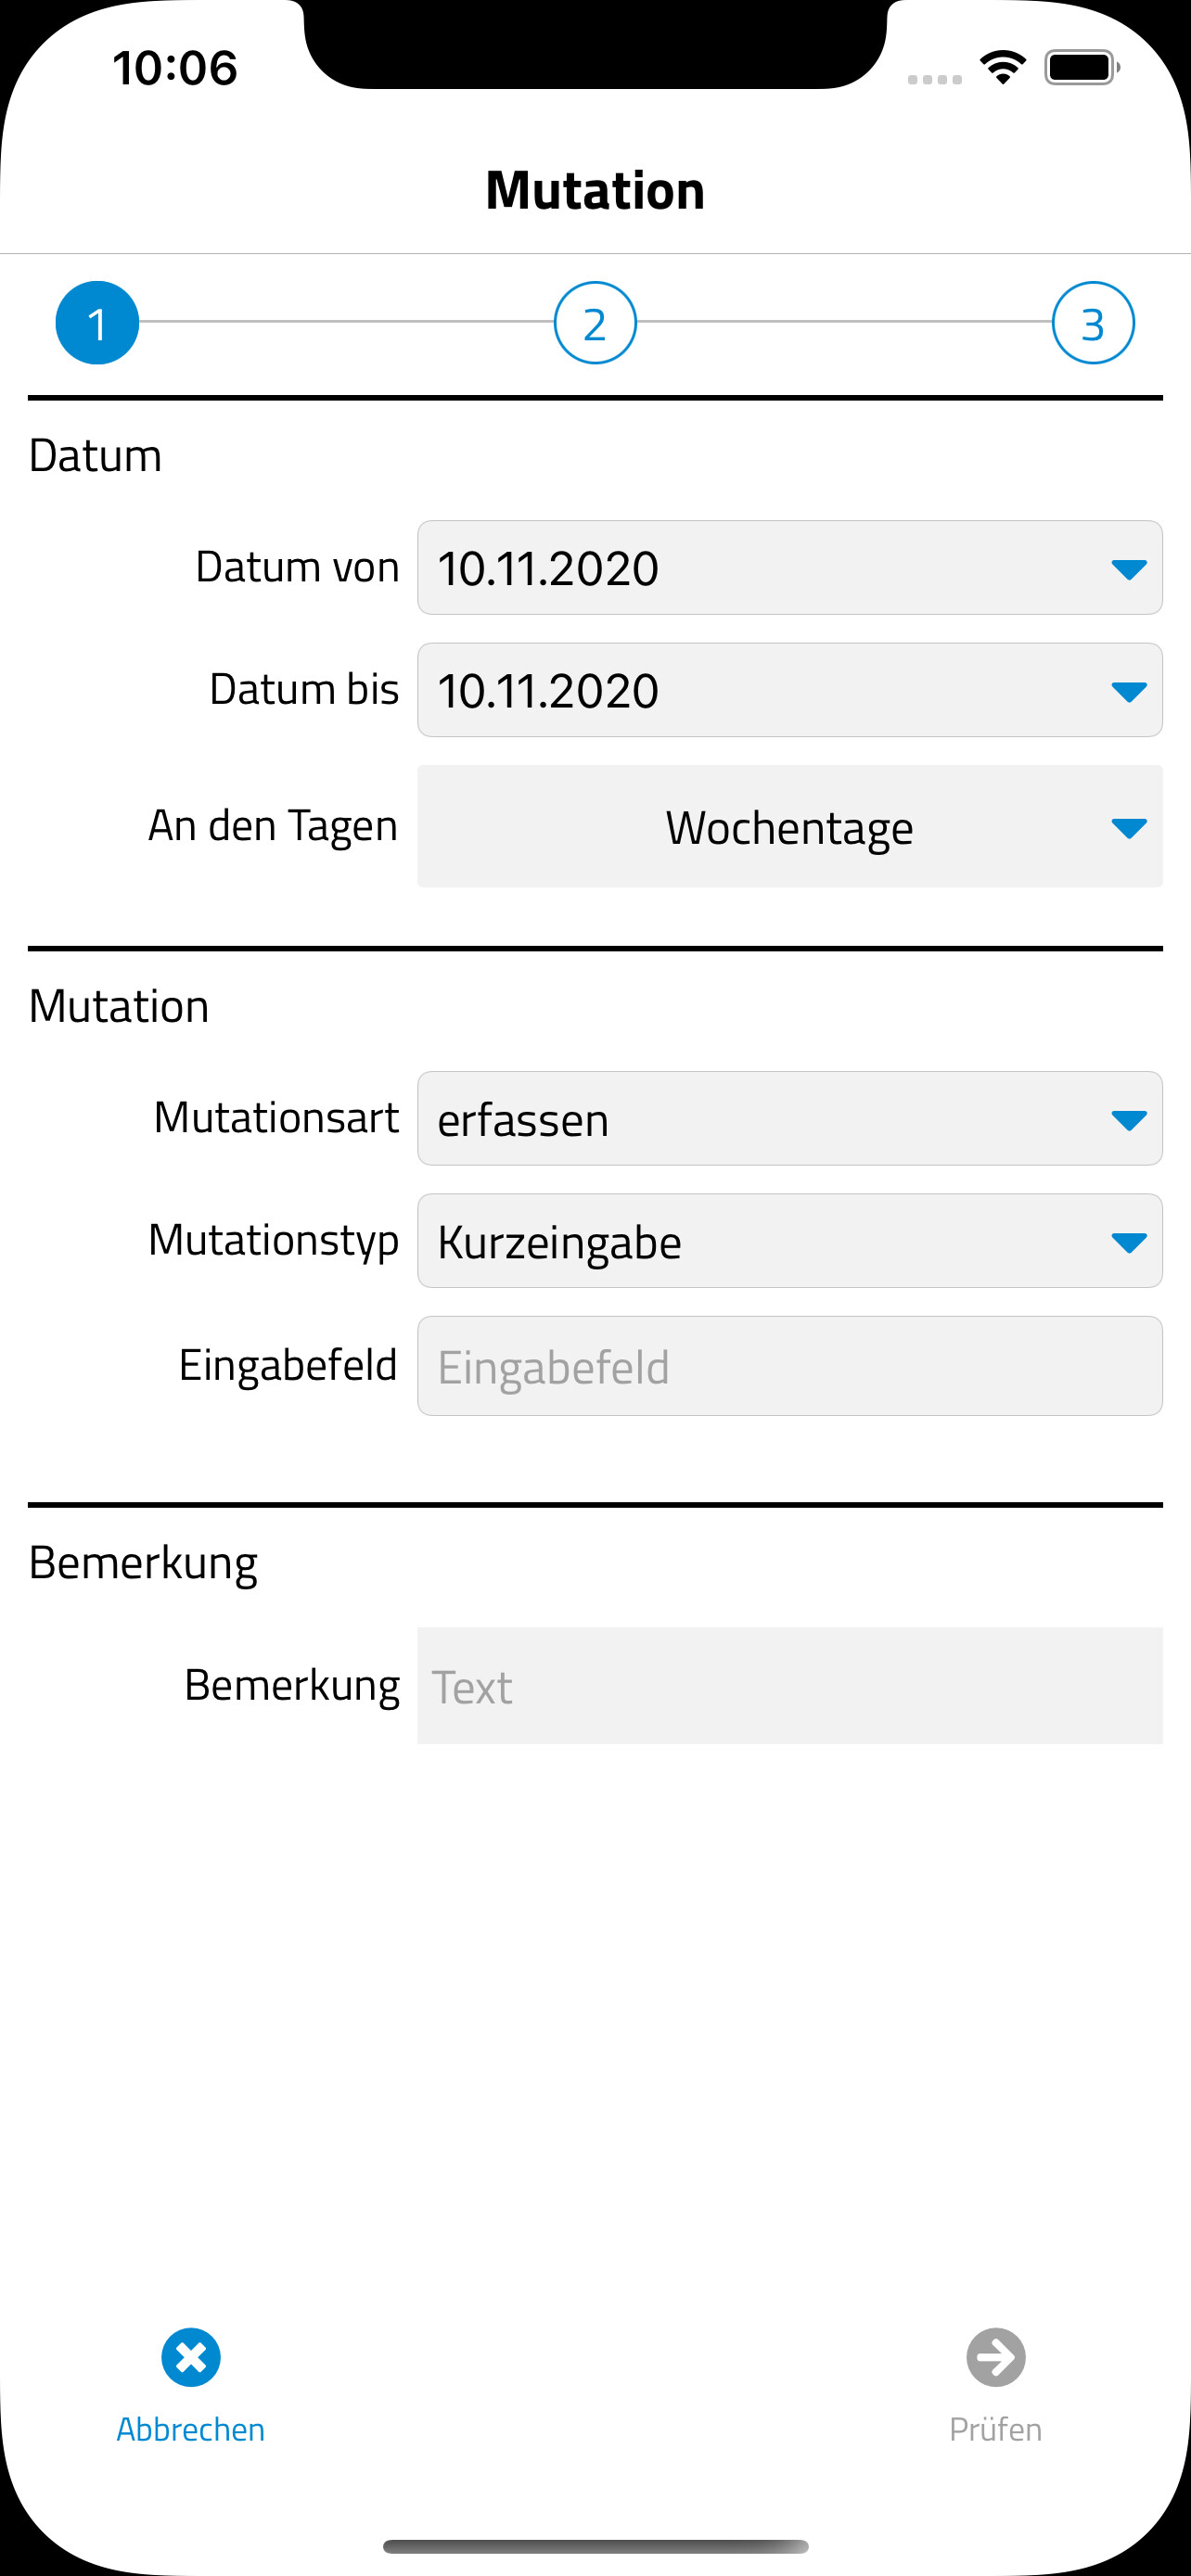Open the Datum von dropdown arrow
Screen dimensions: 1191x2576
click(x=1129, y=569)
